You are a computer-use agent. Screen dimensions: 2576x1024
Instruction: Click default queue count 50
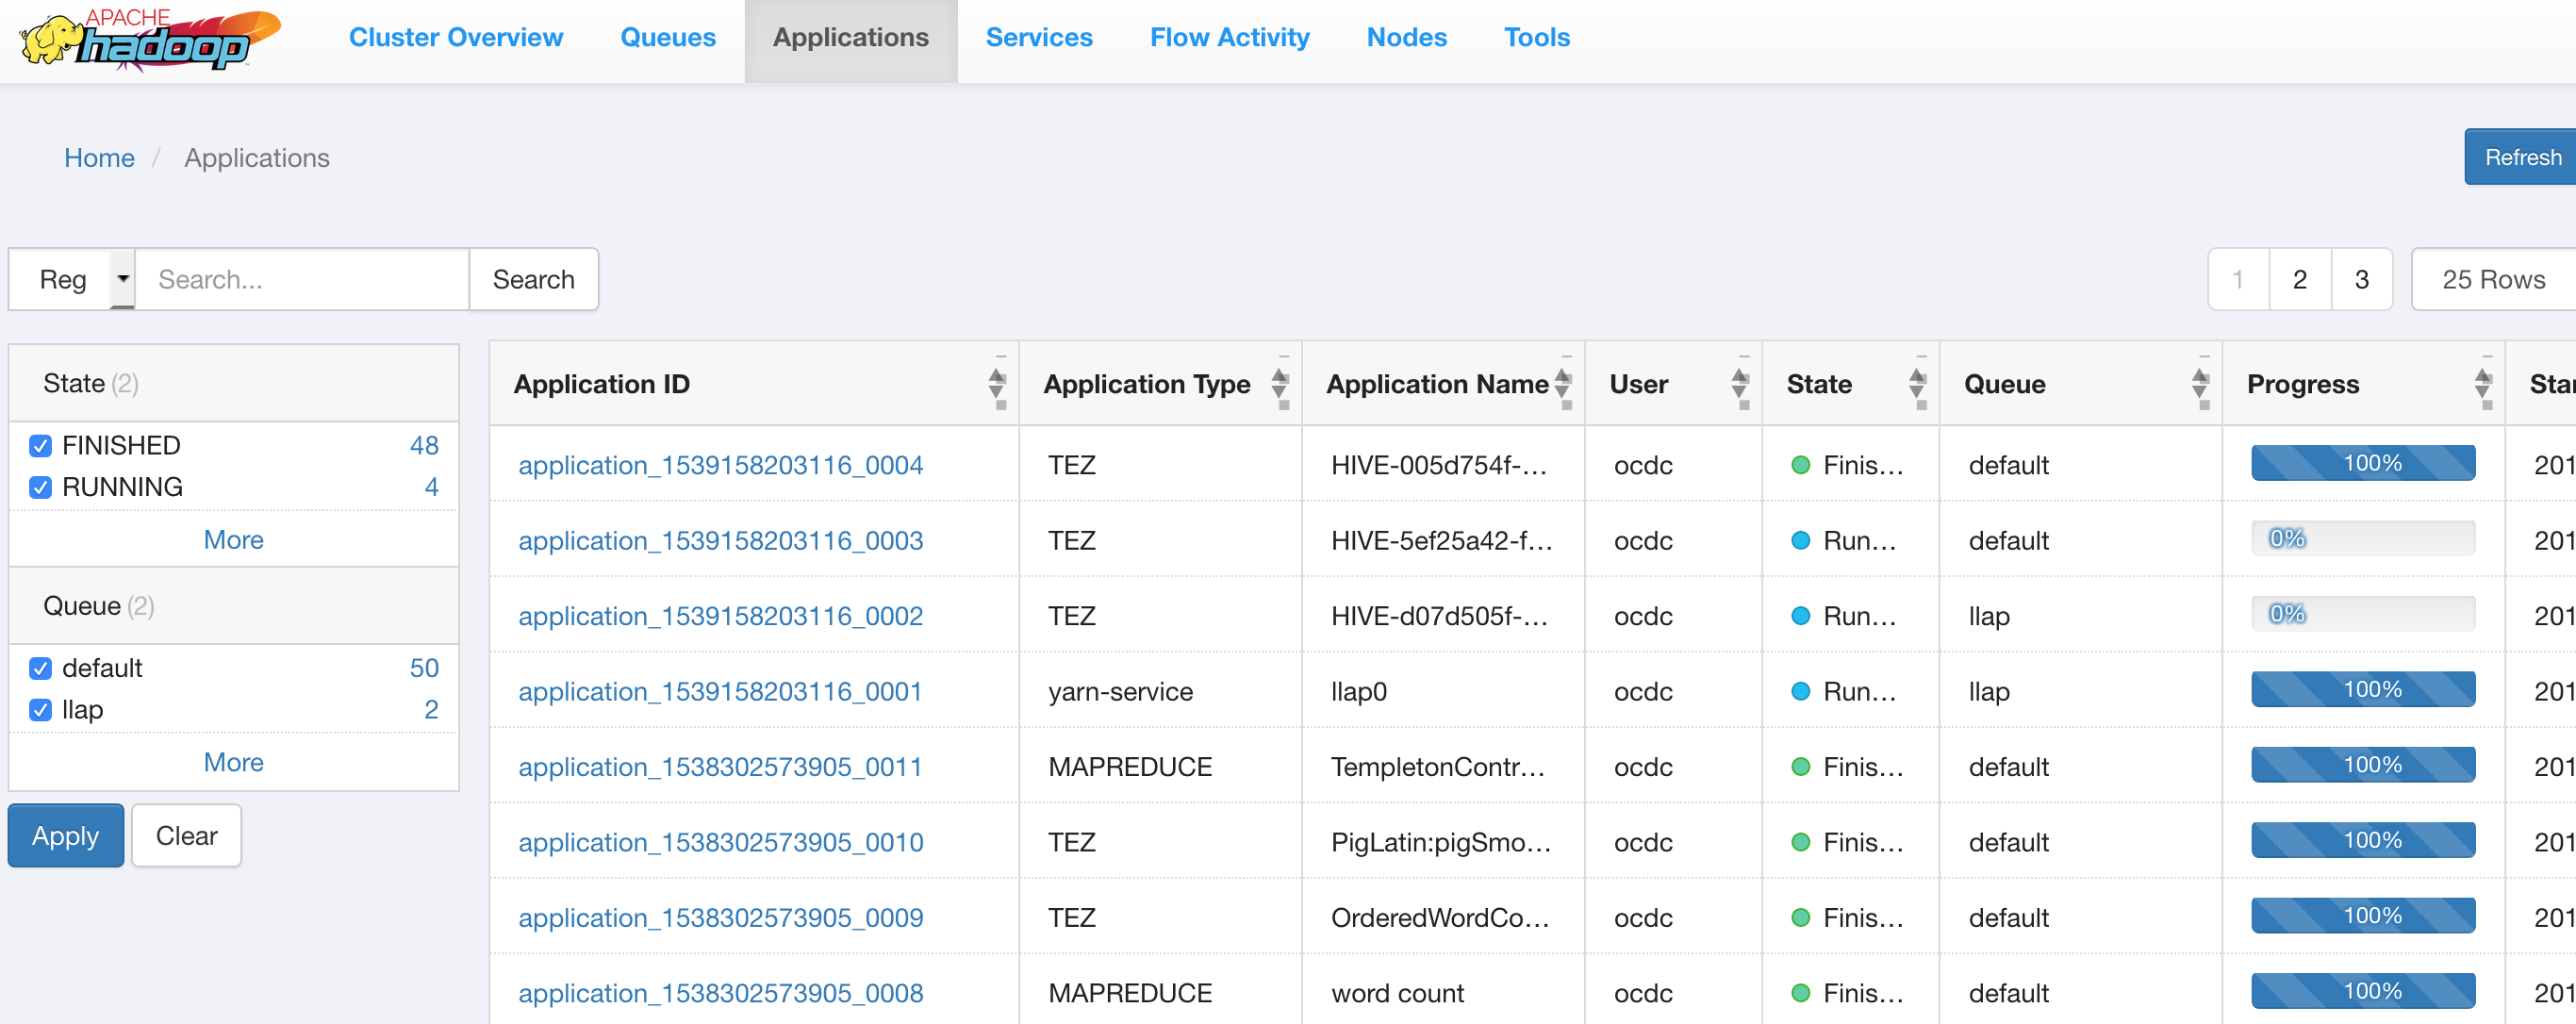(x=424, y=668)
